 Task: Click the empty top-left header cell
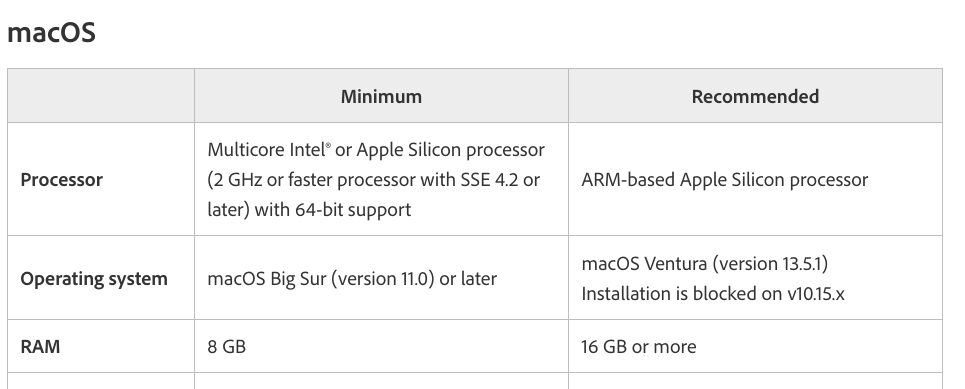(x=101, y=95)
